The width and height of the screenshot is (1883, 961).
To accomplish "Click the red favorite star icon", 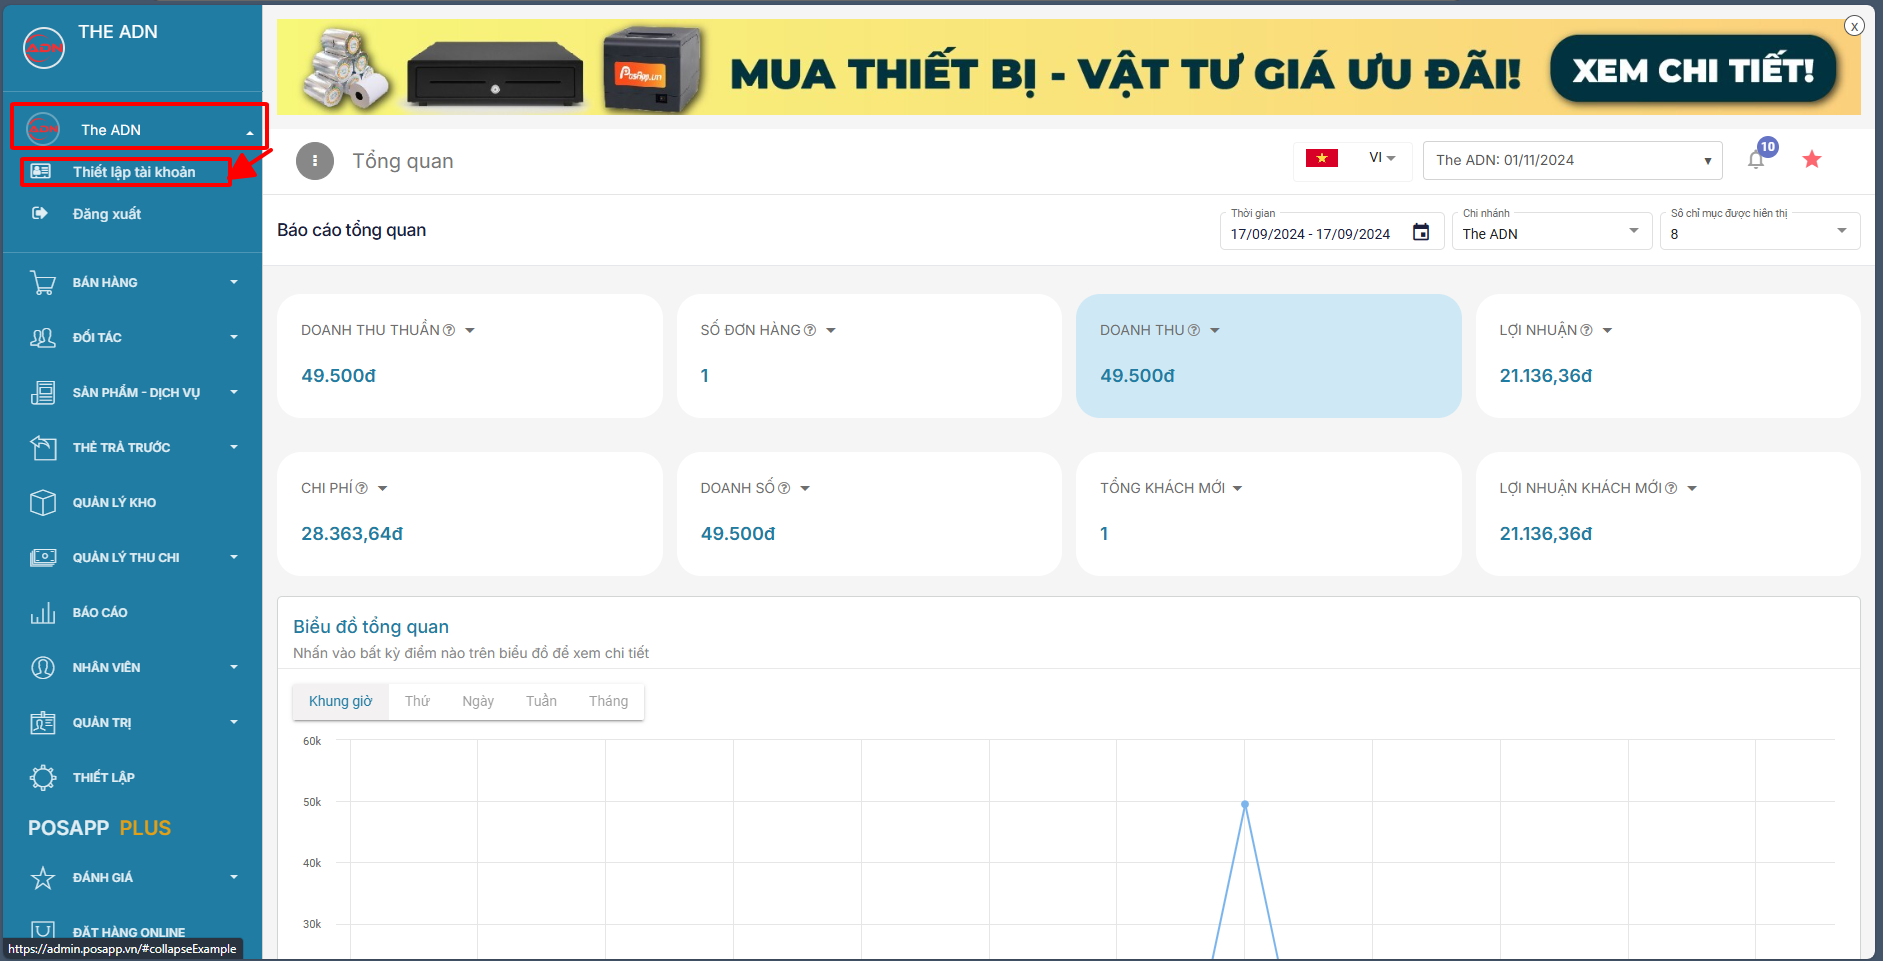I will tap(1812, 160).
